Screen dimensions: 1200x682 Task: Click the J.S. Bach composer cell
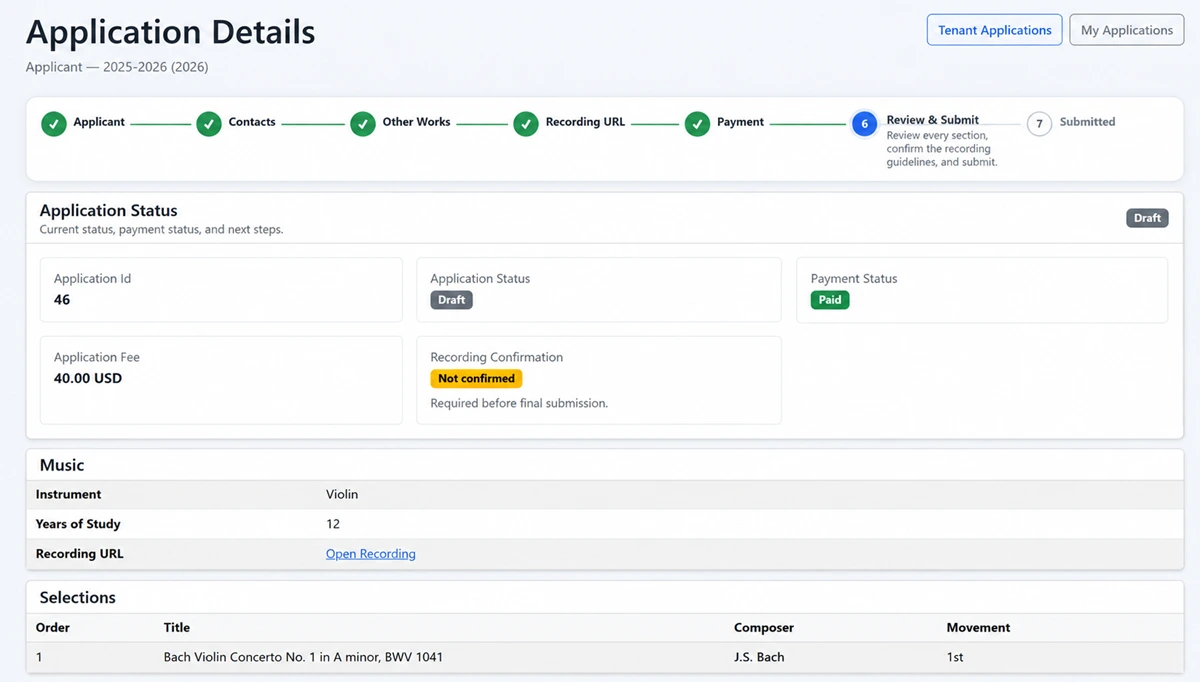click(759, 658)
